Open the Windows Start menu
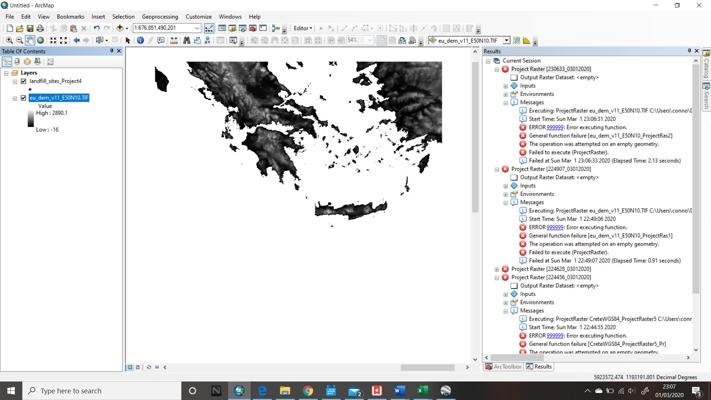Image resolution: width=711 pixels, height=400 pixels. 11,390
